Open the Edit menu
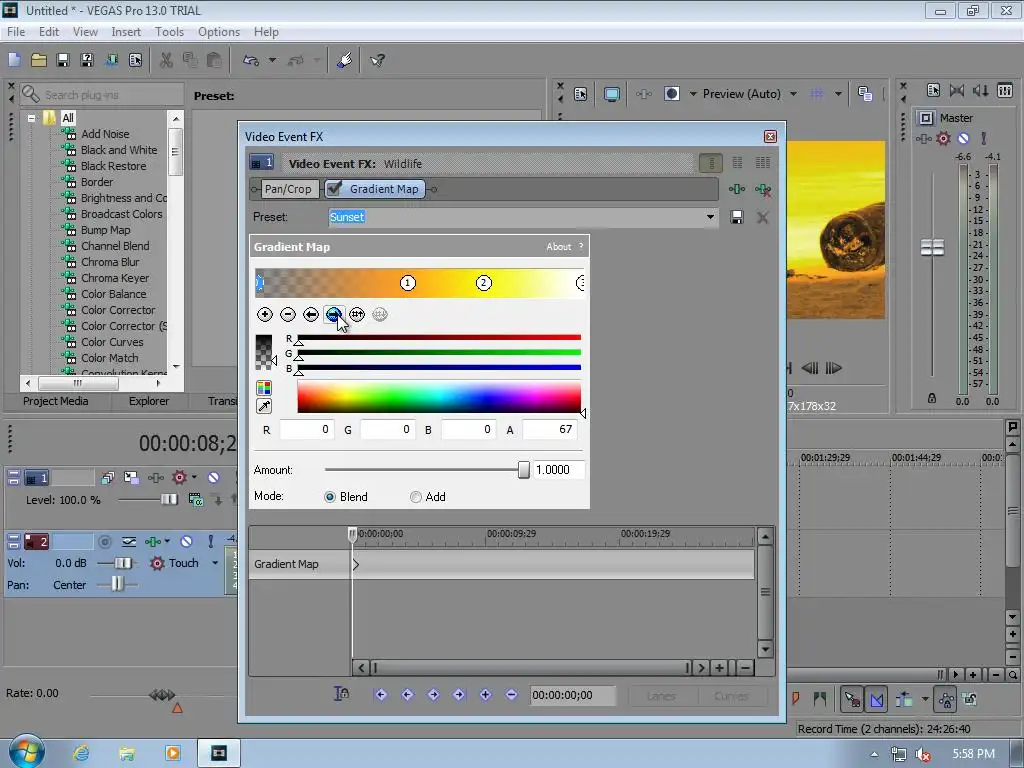 tap(49, 31)
